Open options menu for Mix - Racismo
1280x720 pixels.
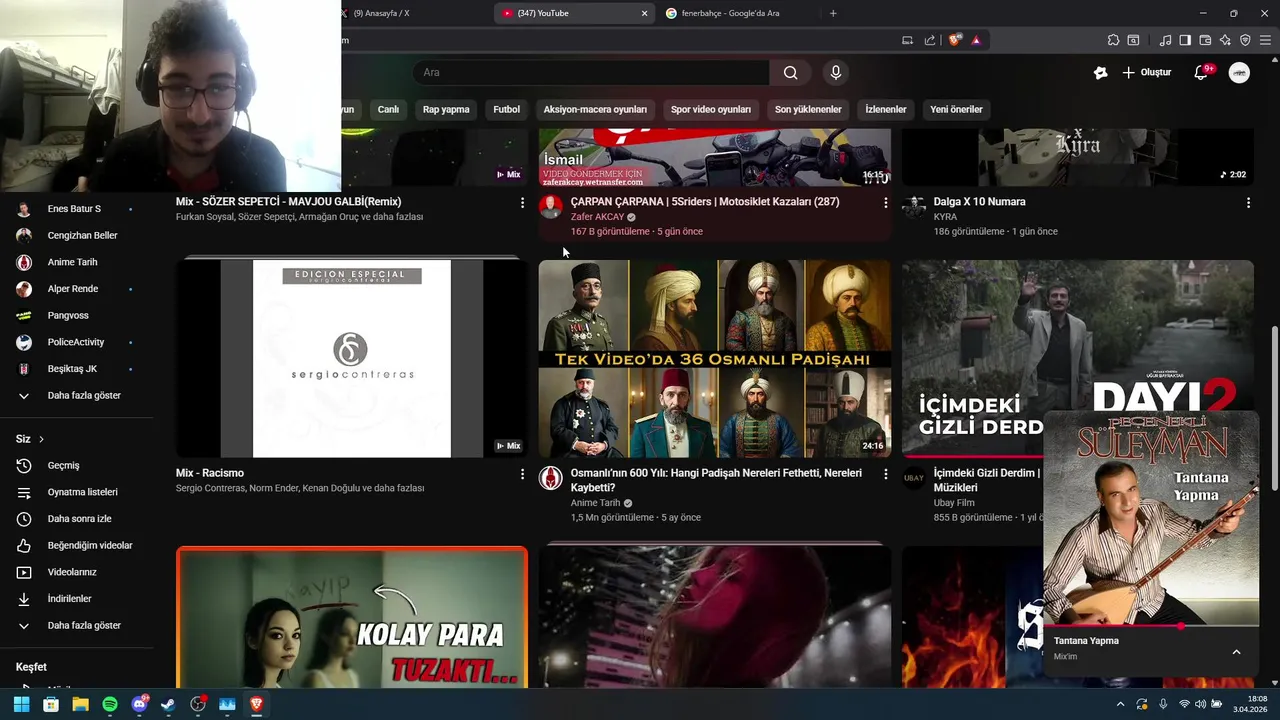522,474
